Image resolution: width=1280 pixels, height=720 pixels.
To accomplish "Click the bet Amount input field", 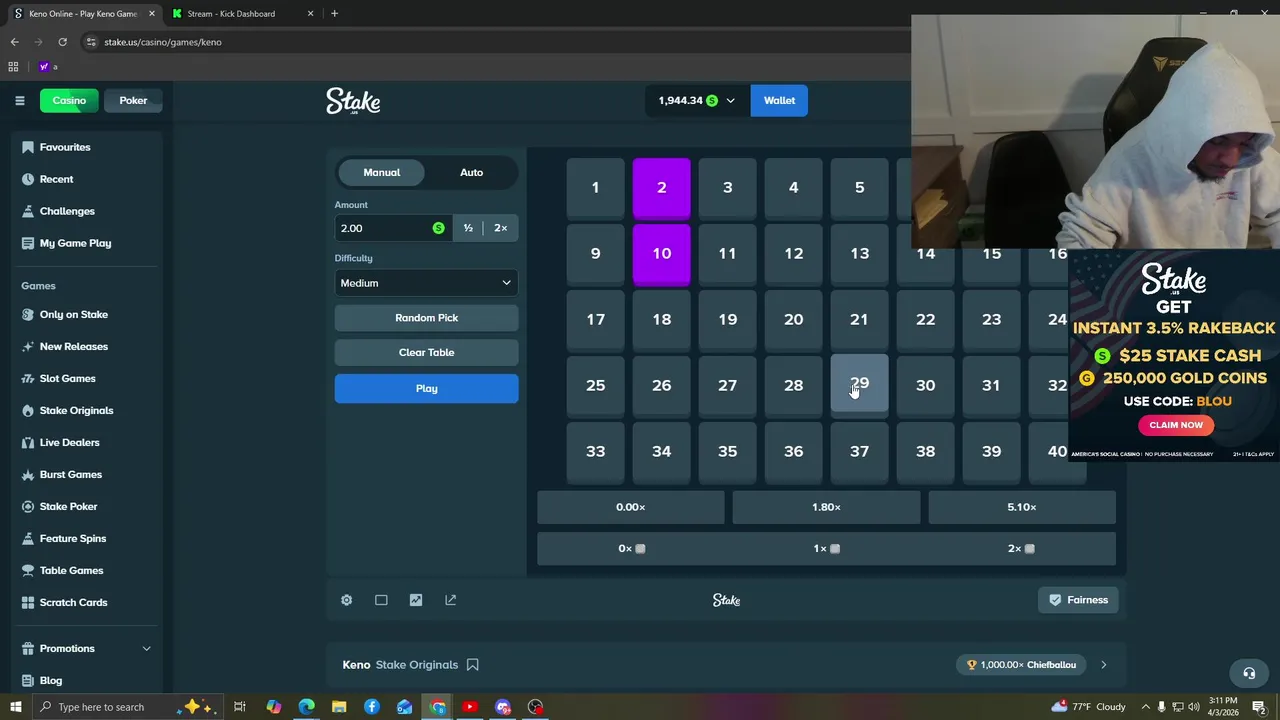I will coord(392,228).
